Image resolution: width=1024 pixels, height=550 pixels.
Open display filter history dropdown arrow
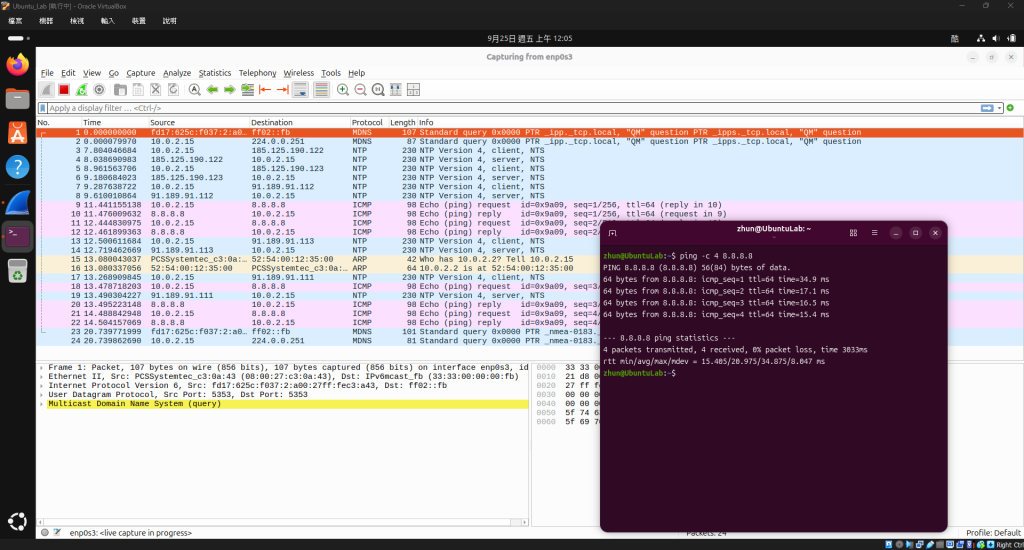pyautogui.click(x=999, y=108)
